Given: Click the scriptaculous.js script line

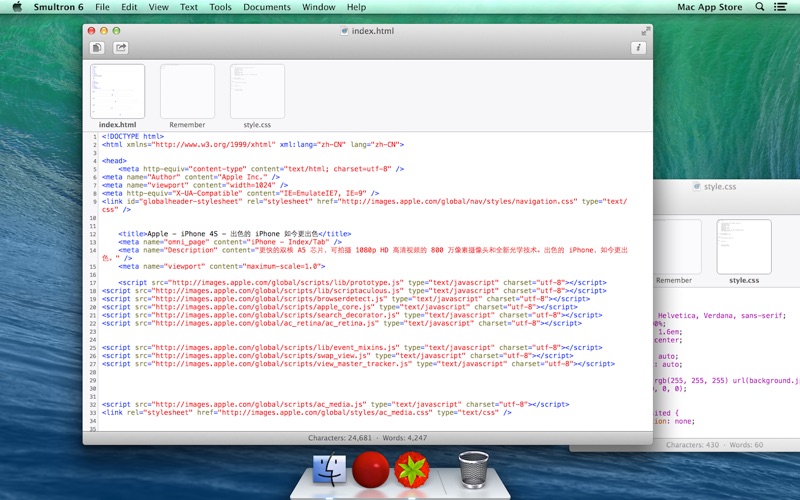Looking at the screenshot, I should point(354,290).
